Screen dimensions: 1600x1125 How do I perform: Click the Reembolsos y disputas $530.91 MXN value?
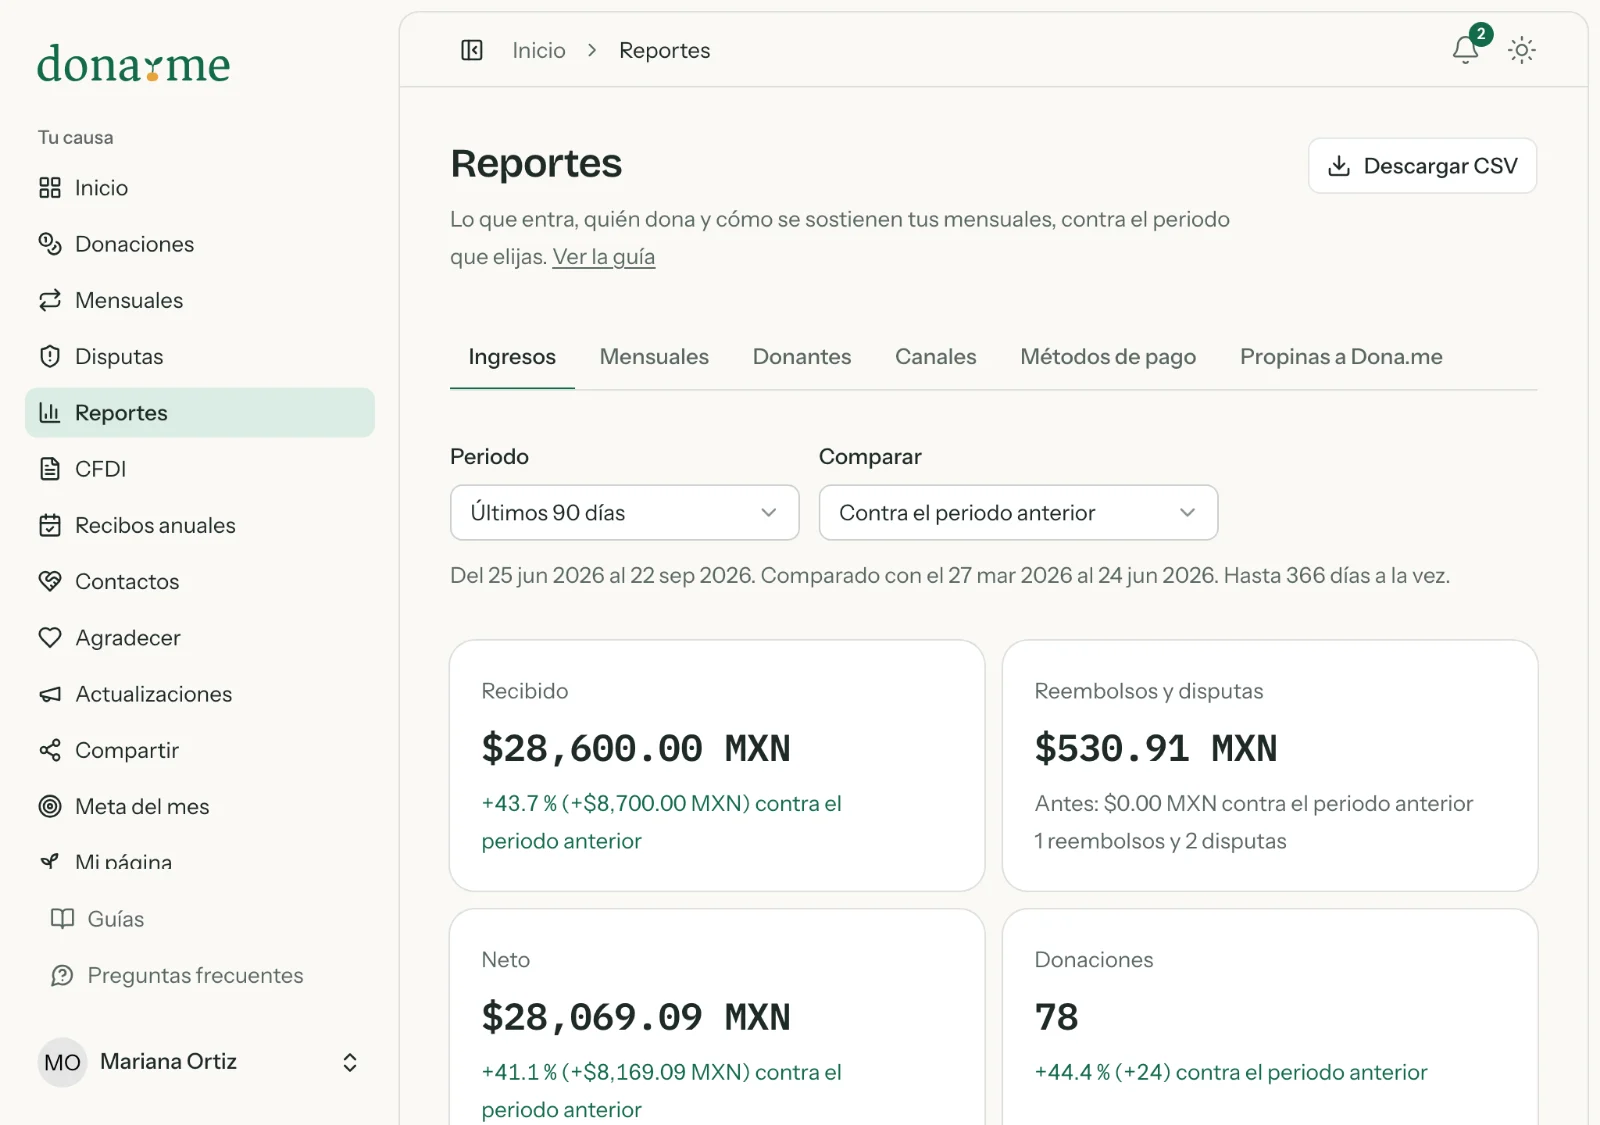[x=1156, y=748]
